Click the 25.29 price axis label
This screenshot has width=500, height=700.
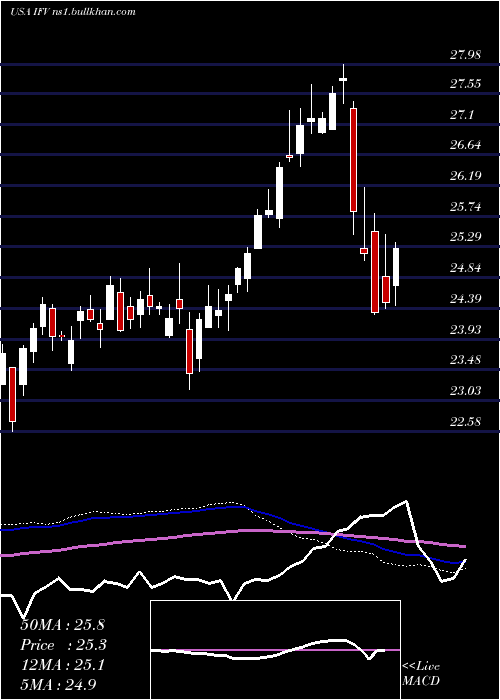(466, 237)
